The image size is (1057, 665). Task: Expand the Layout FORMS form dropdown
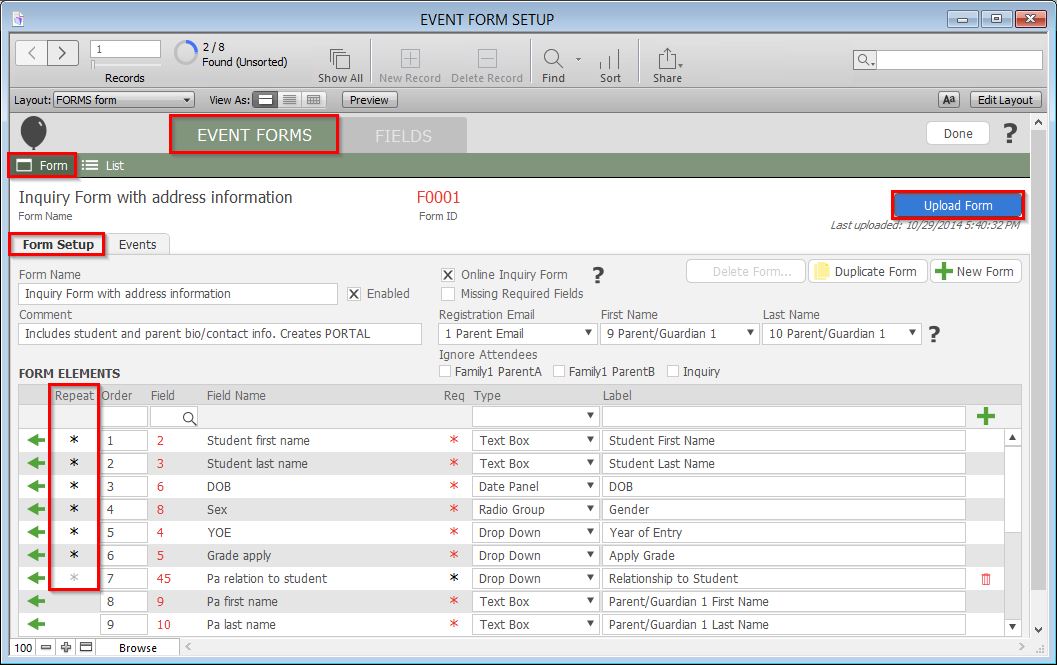[124, 100]
